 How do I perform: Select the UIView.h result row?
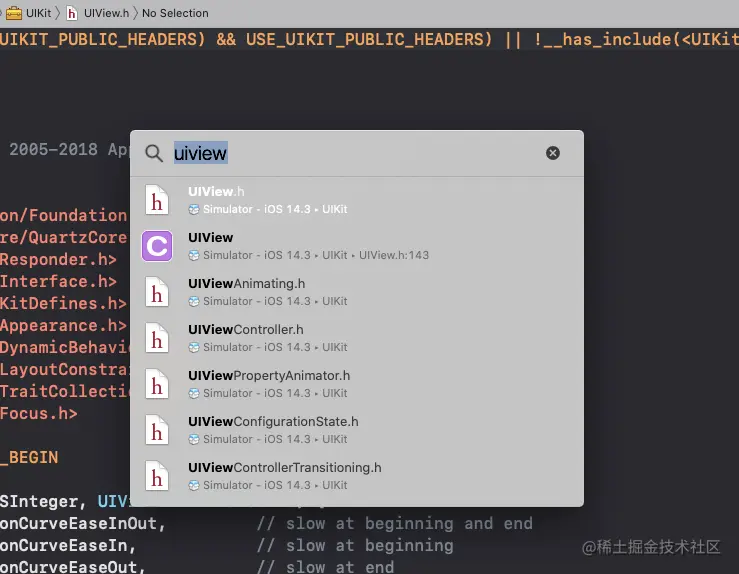tap(357, 200)
